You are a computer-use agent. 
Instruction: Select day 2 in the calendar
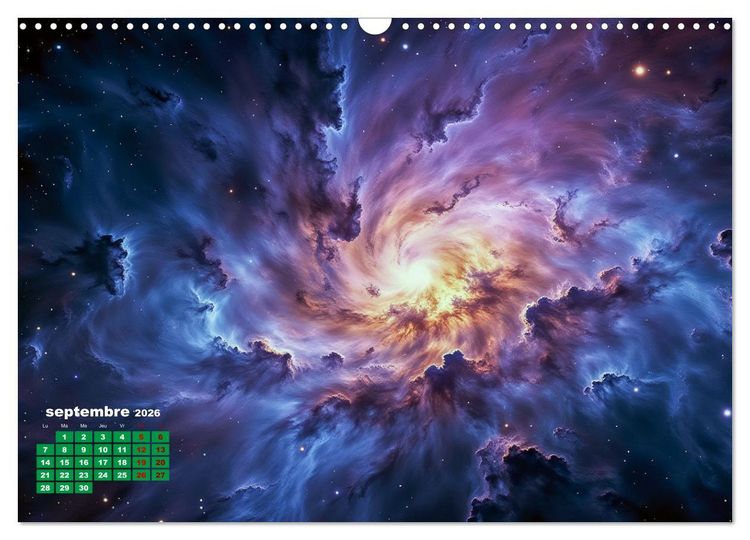click(84, 437)
